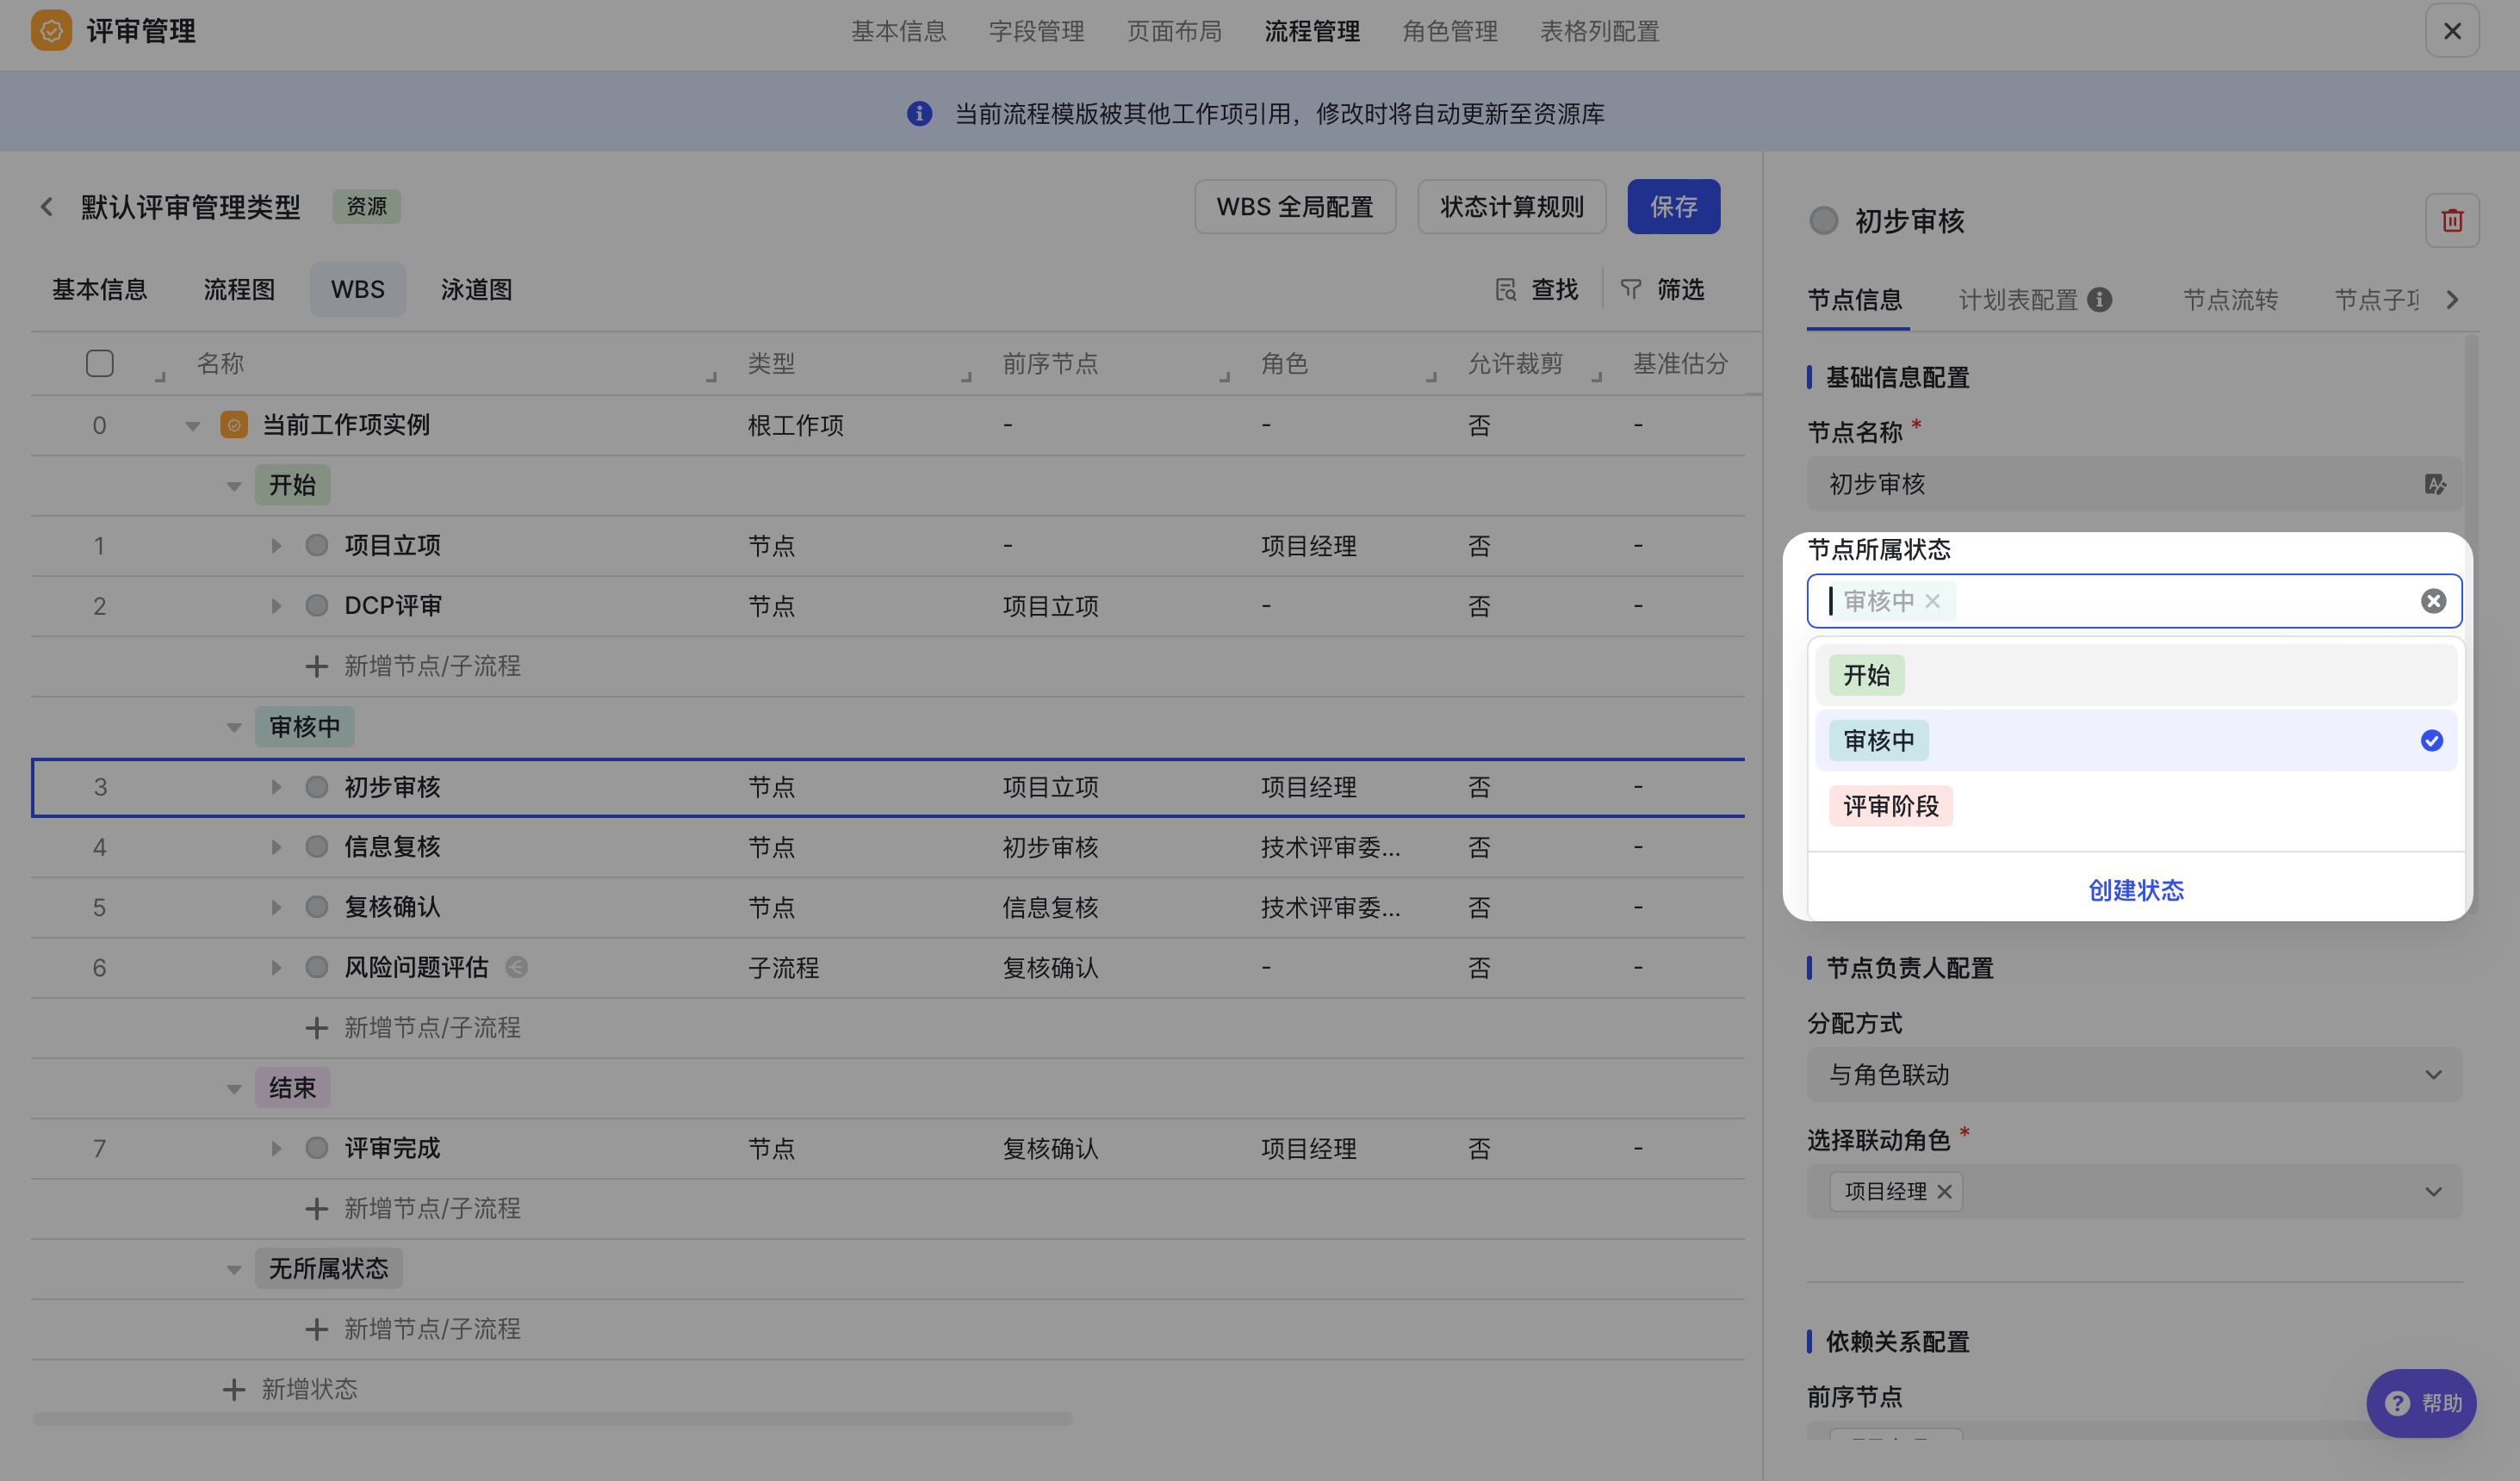Remove 项目经理 tag from linked role
Viewport: 2520px width, 1481px height.
1944,1192
